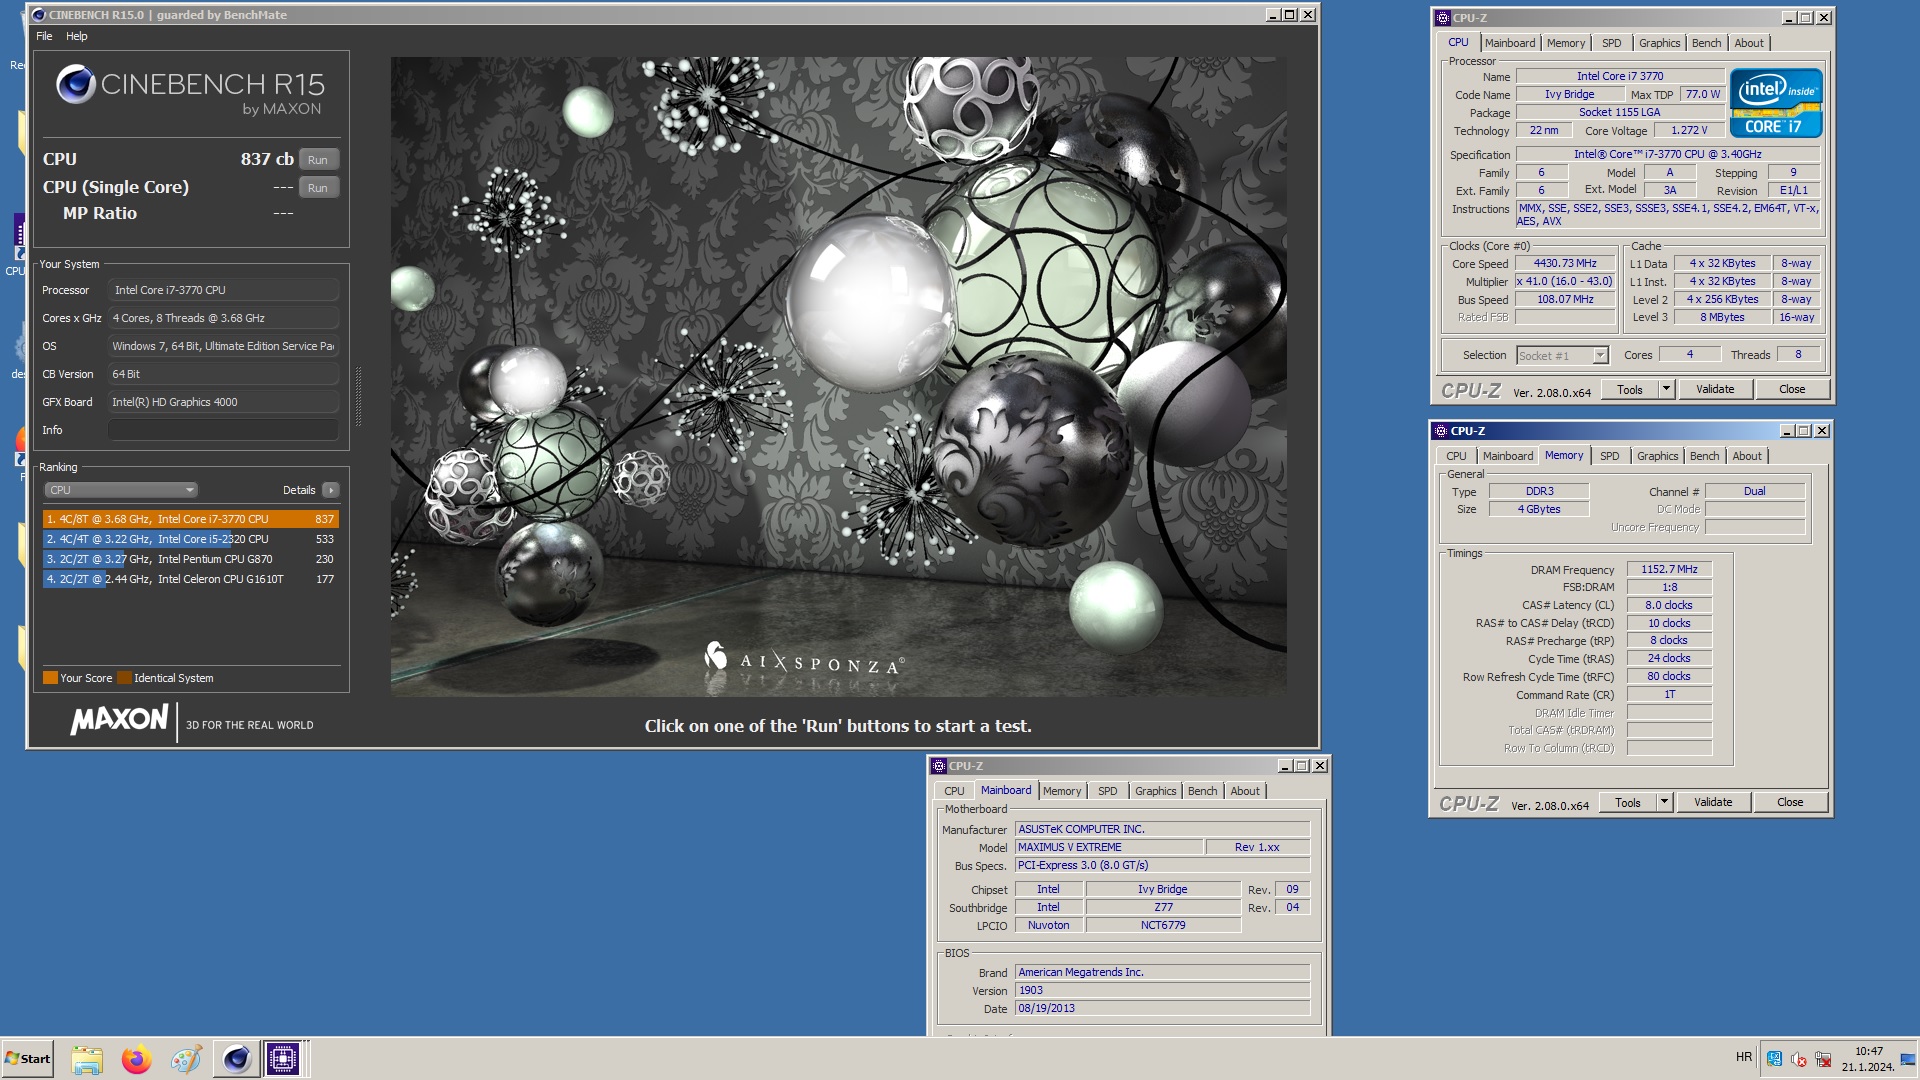Viewport: 1920px width, 1080px height.
Task: Switch to CPU tab in memory CPU-Z window
Action: click(x=1456, y=456)
